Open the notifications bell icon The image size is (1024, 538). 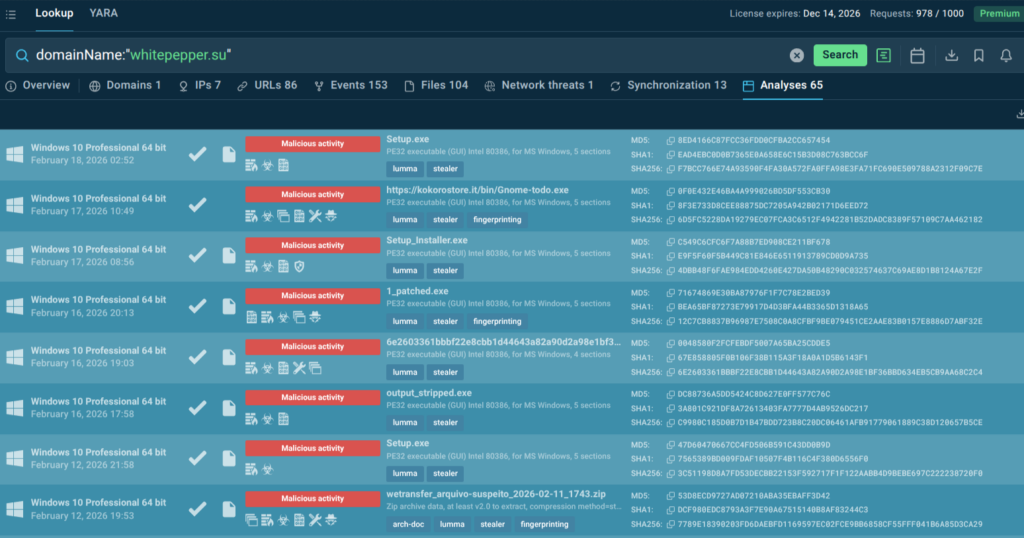coord(1006,55)
